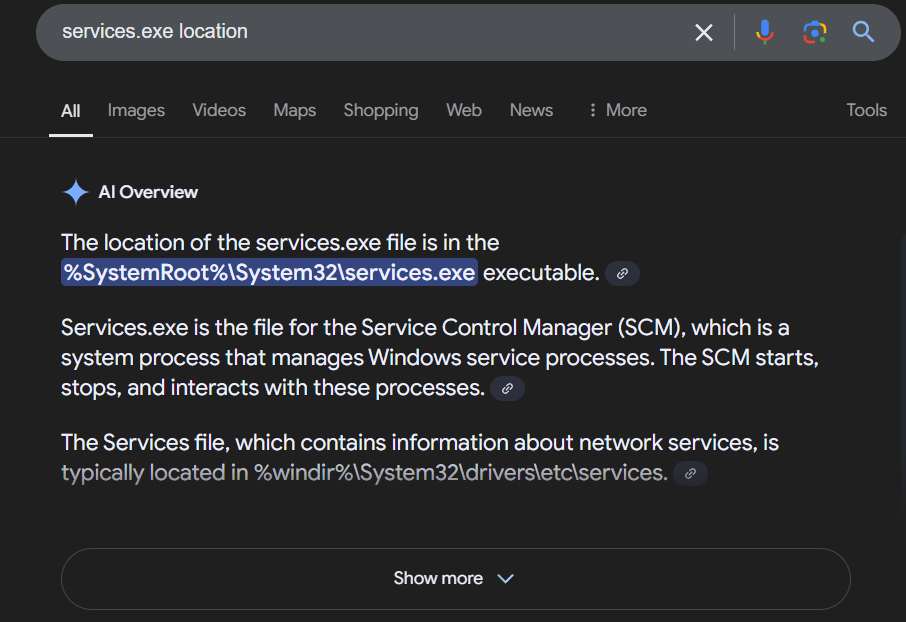Open Google Lens image search icon
Screen dimensions: 906x622
tap(814, 32)
